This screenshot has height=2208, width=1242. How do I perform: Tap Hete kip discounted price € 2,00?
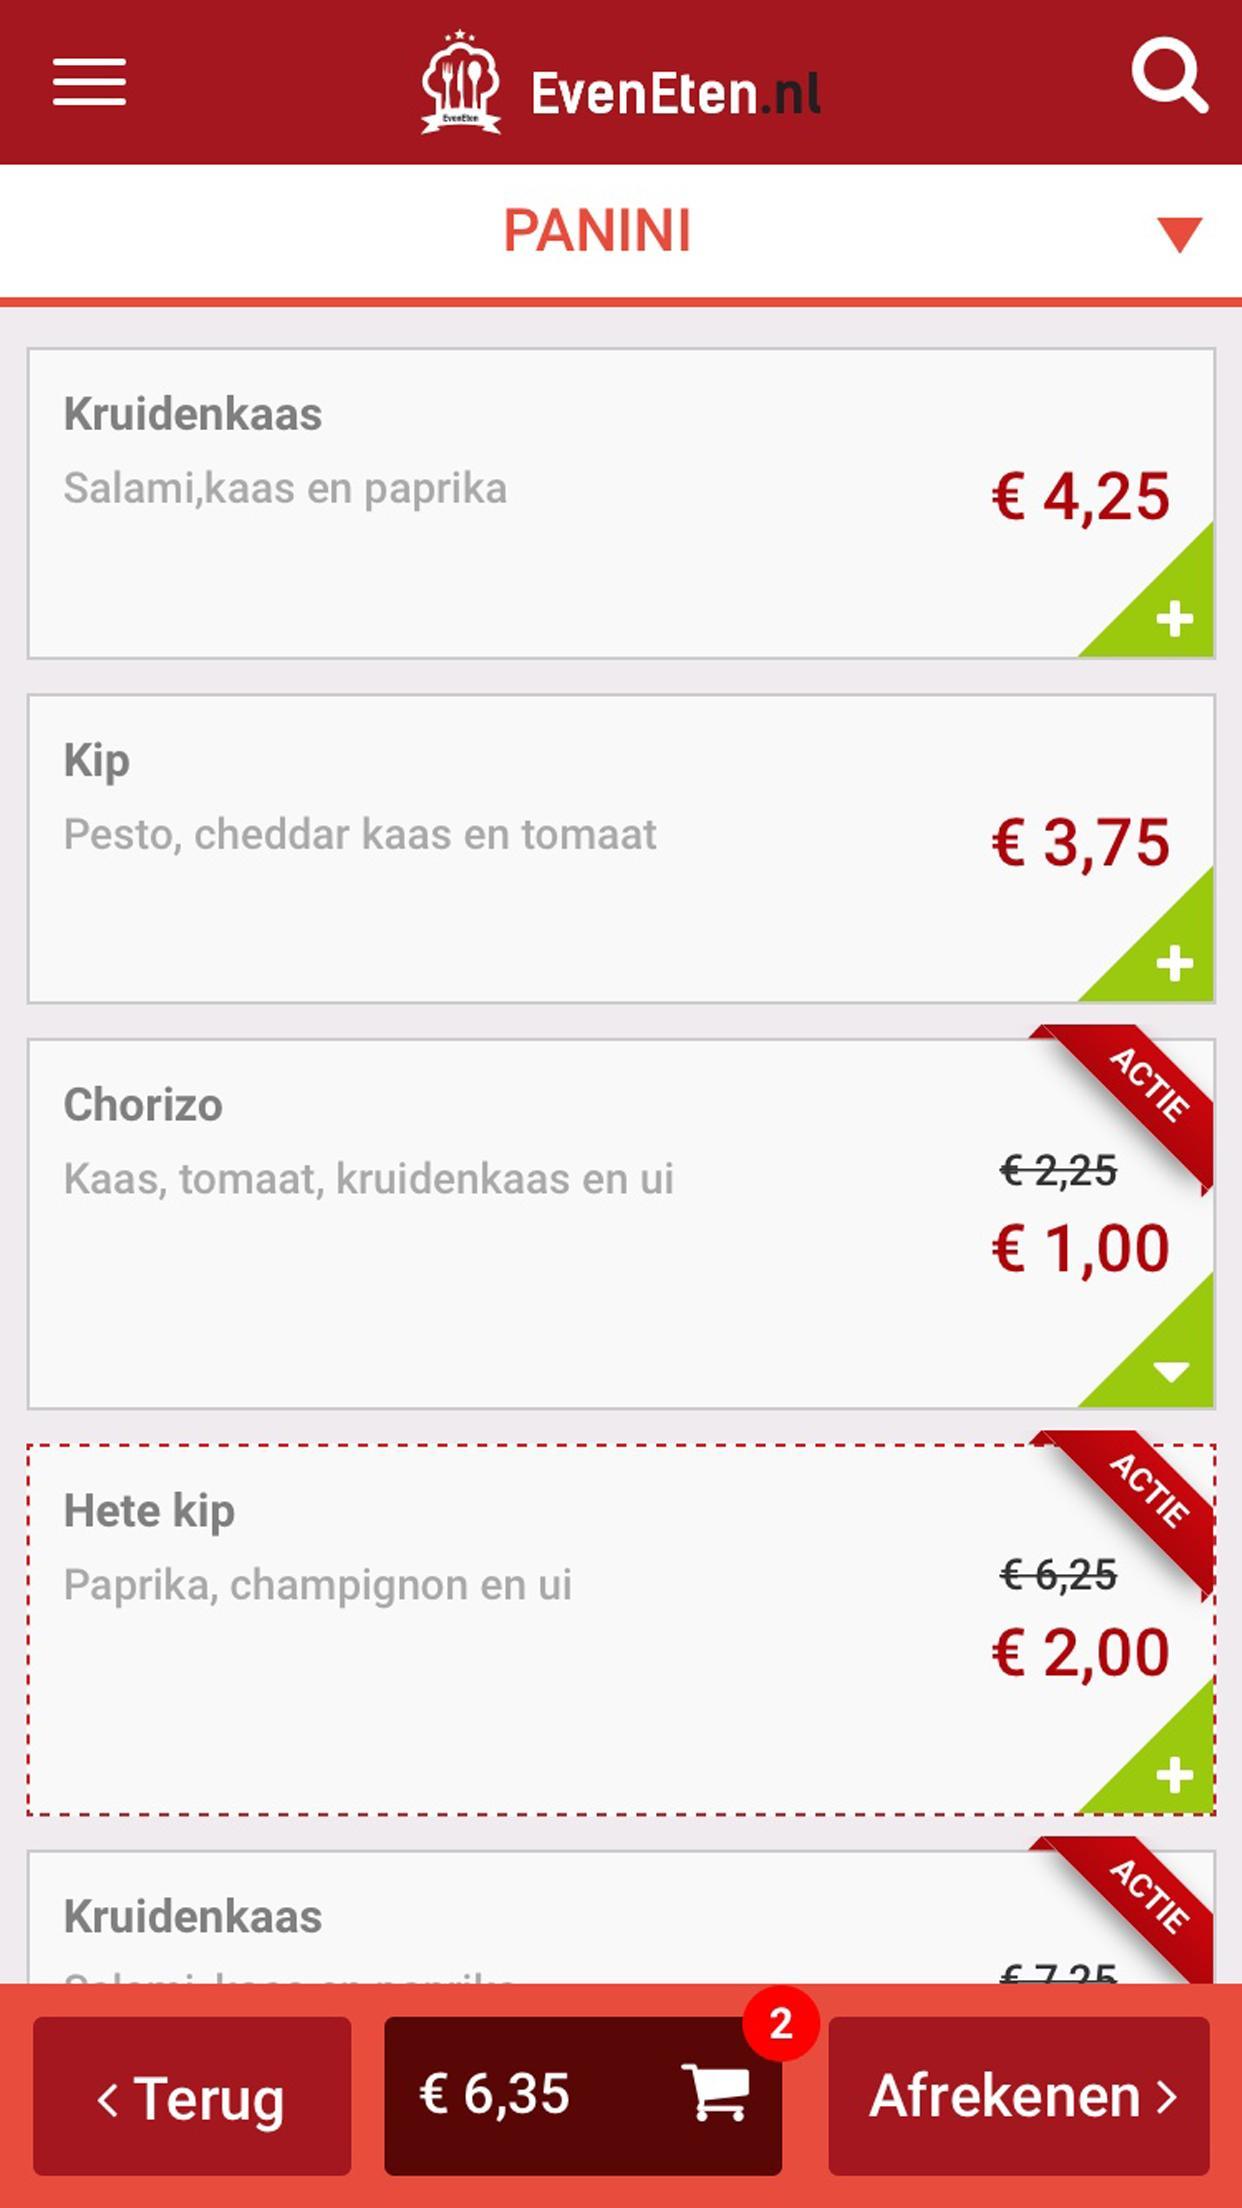(x=1080, y=1652)
